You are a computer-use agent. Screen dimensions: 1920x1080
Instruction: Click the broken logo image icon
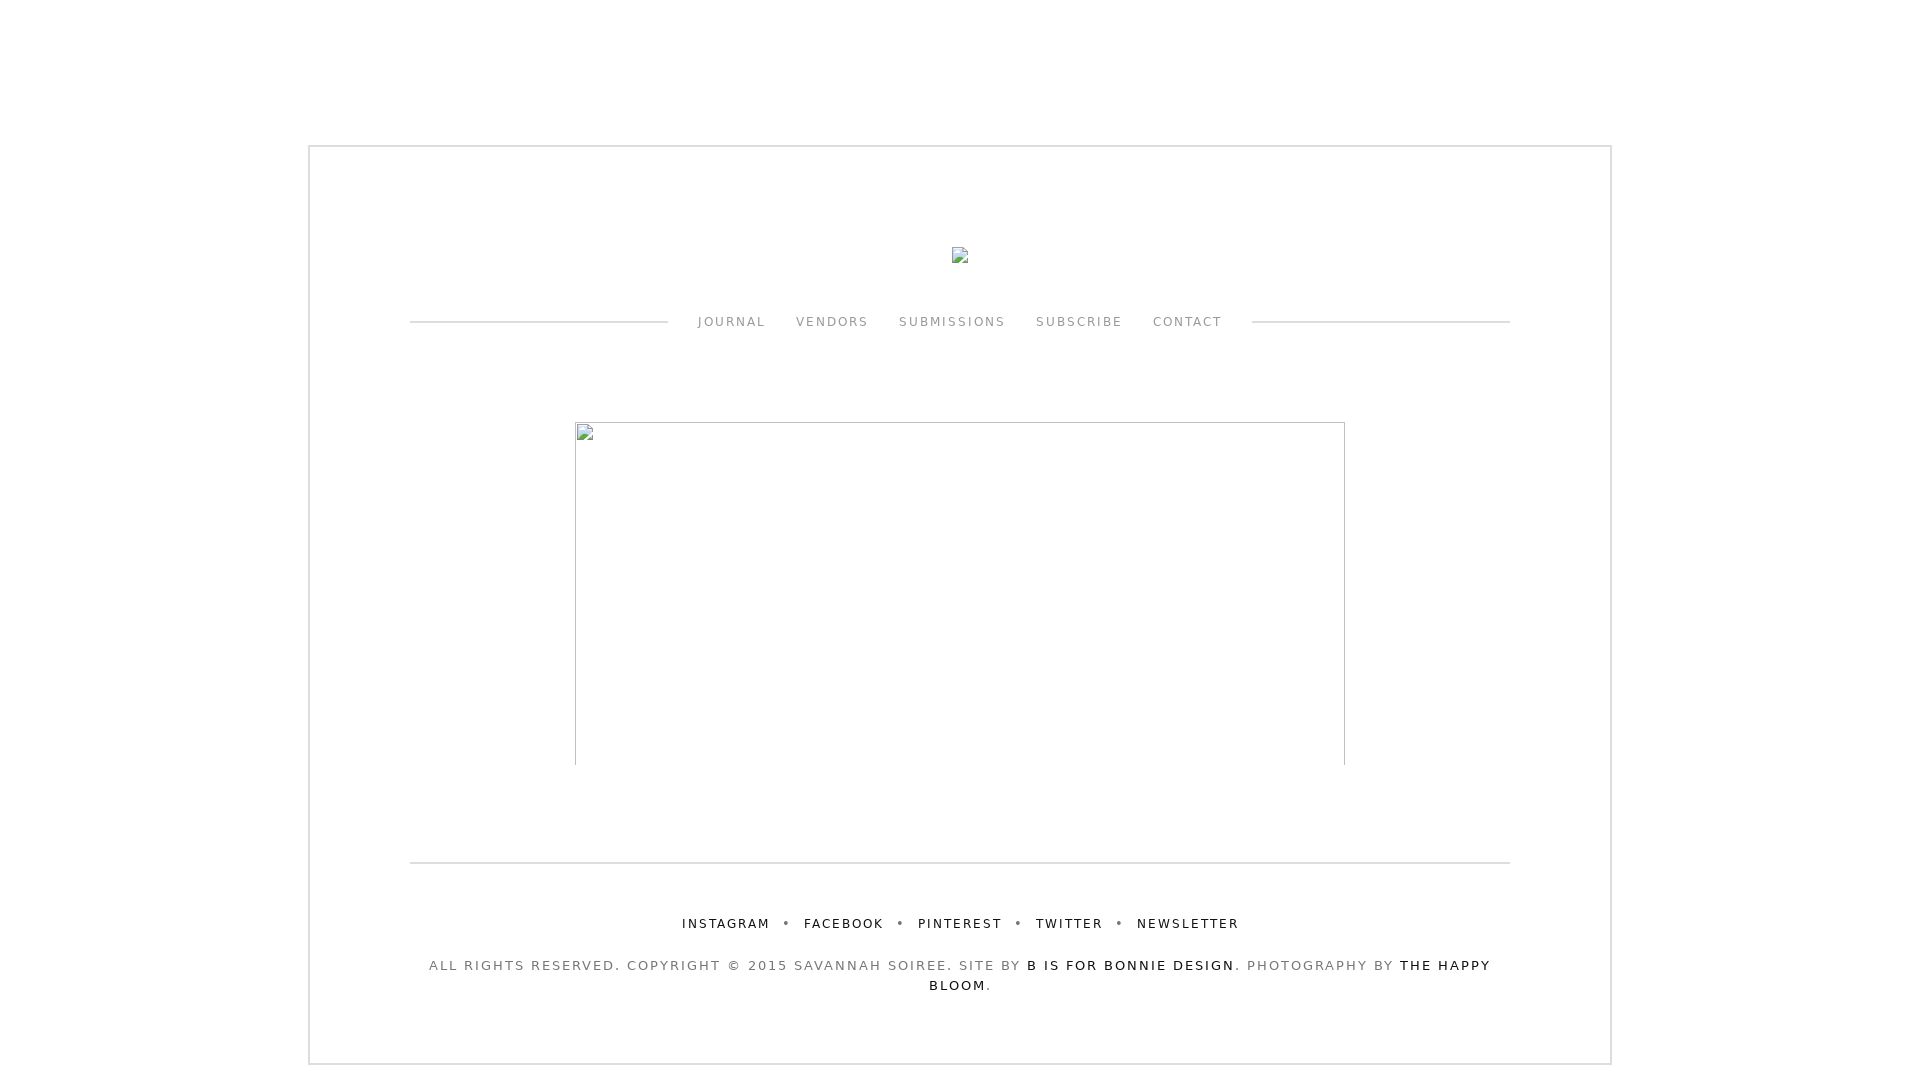click(x=960, y=256)
